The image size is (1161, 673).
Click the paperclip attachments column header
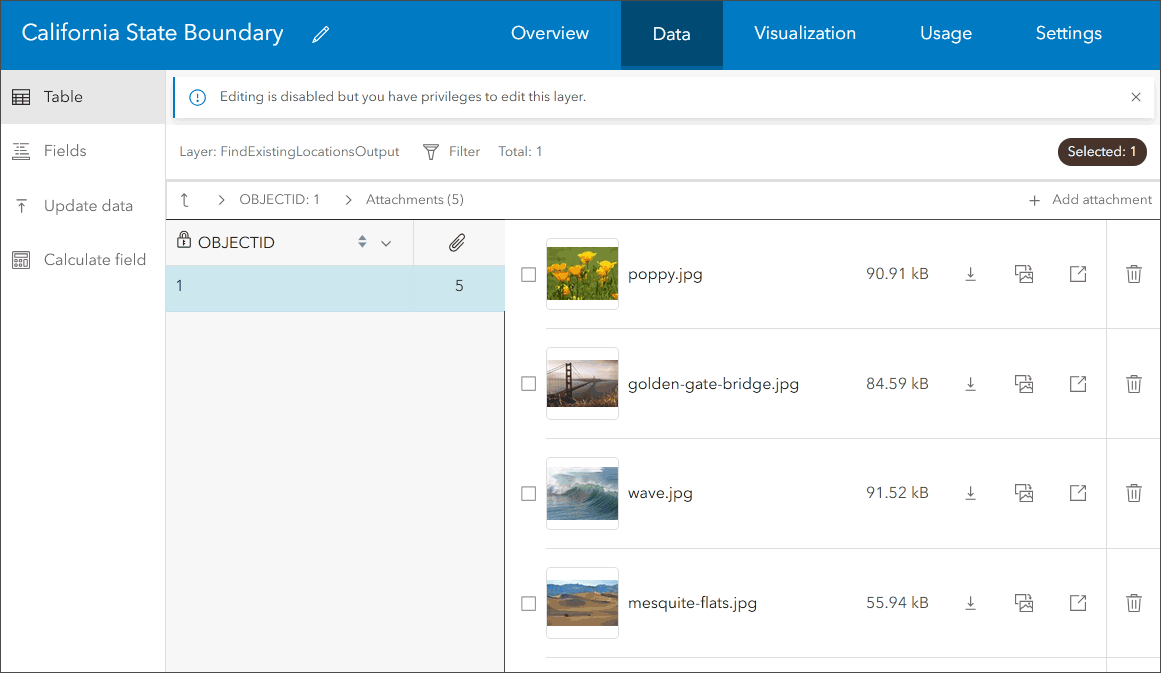[457, 242]
